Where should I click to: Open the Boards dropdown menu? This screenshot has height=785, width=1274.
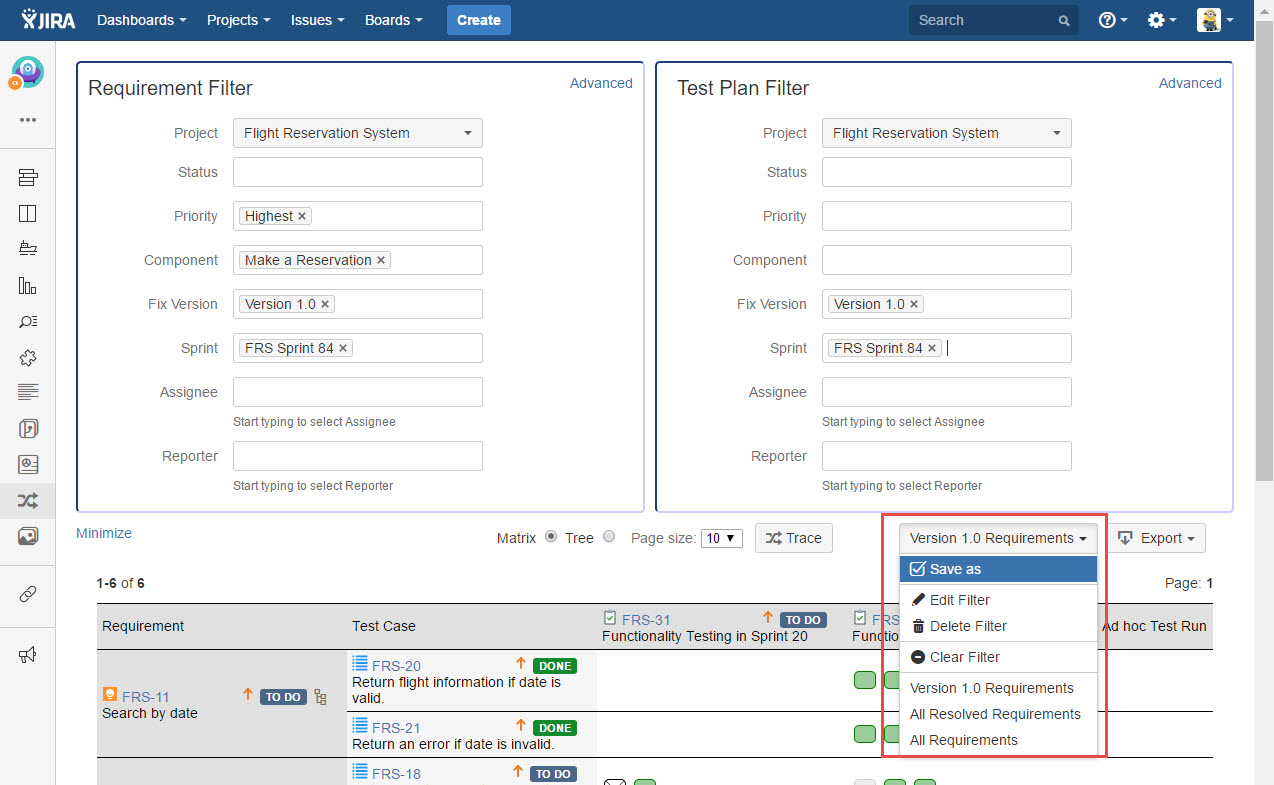394,20
